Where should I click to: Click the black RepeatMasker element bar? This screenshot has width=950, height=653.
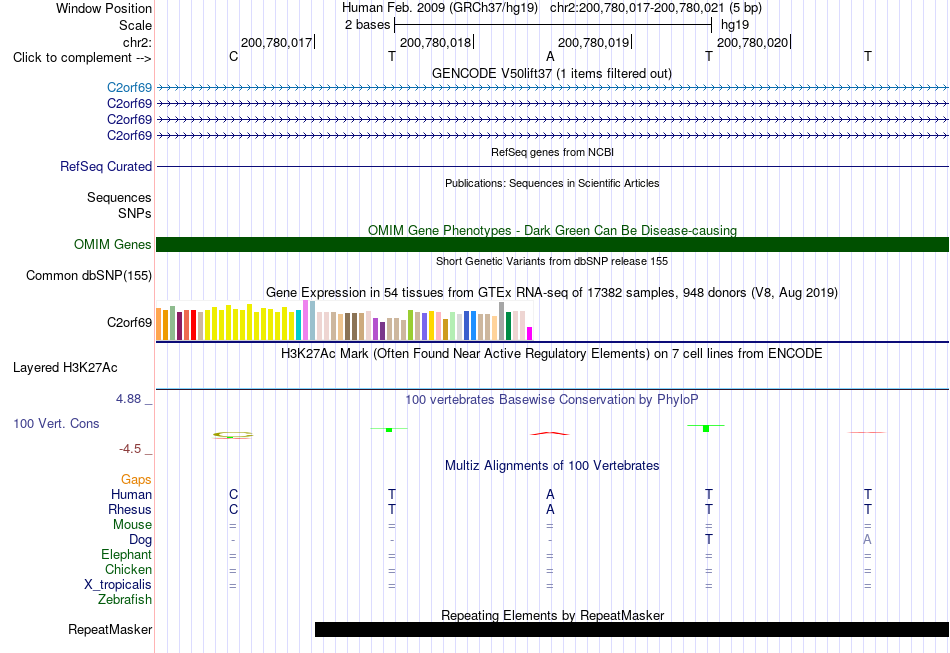(632, 629)
